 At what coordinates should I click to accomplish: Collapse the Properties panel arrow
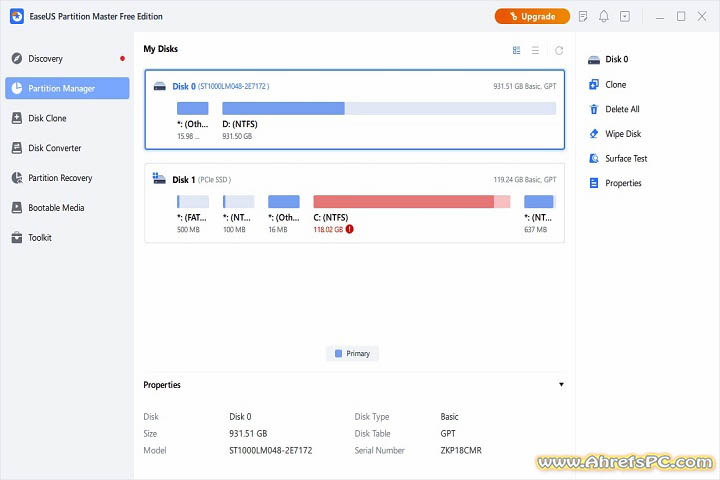coord(561,384)
